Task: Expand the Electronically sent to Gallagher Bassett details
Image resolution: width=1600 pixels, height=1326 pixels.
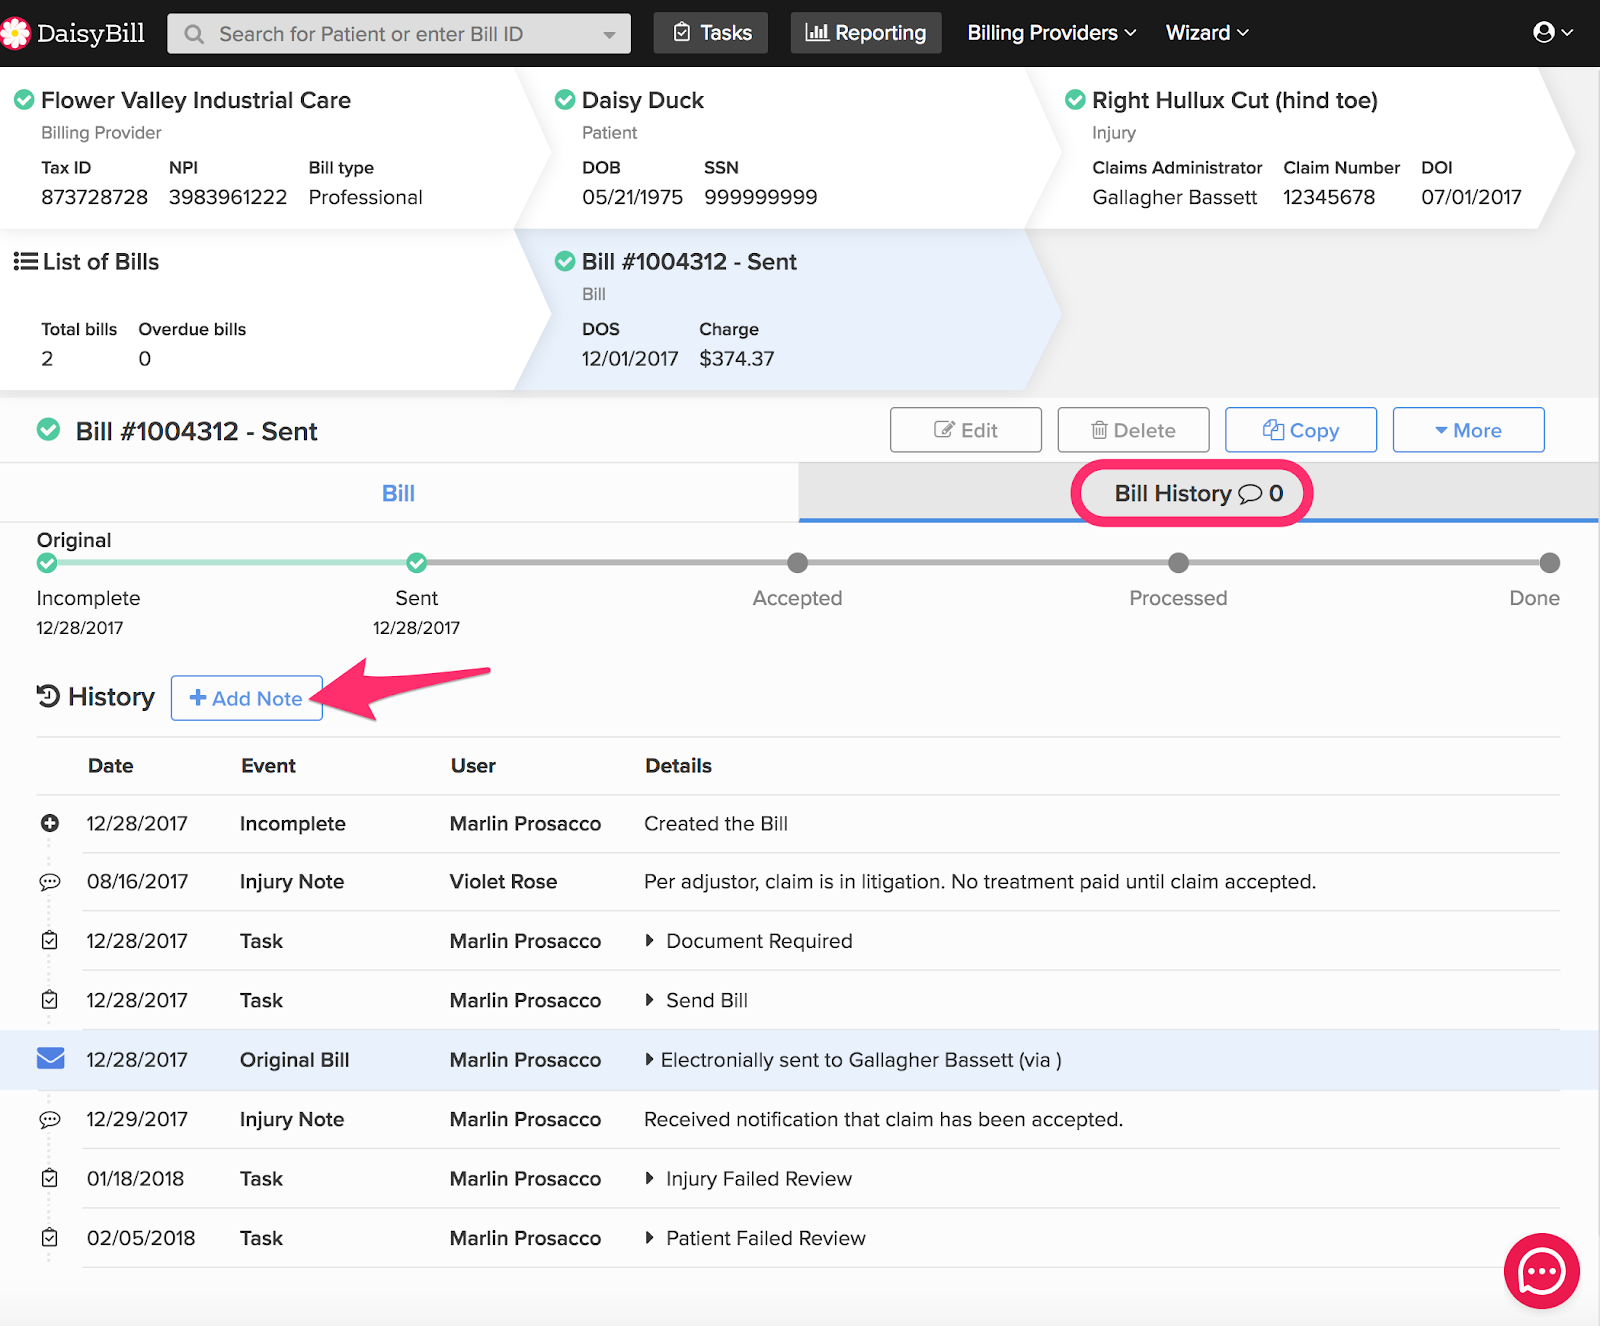Action: pyautogui.click(x=650, y=1059)
